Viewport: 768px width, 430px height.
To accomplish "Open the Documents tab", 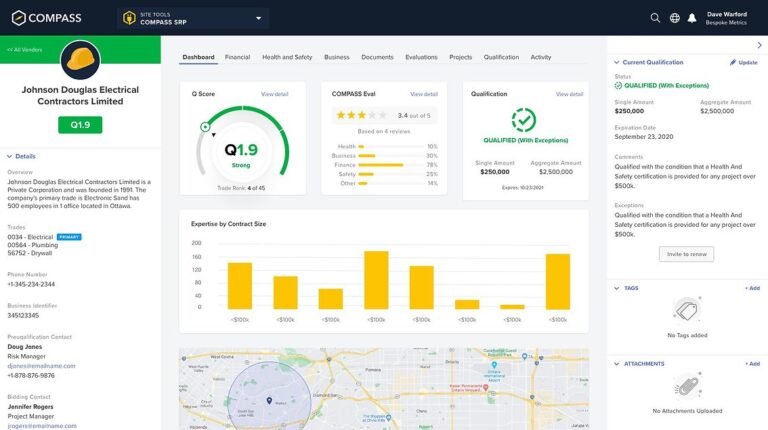I will tap(377, 57).
